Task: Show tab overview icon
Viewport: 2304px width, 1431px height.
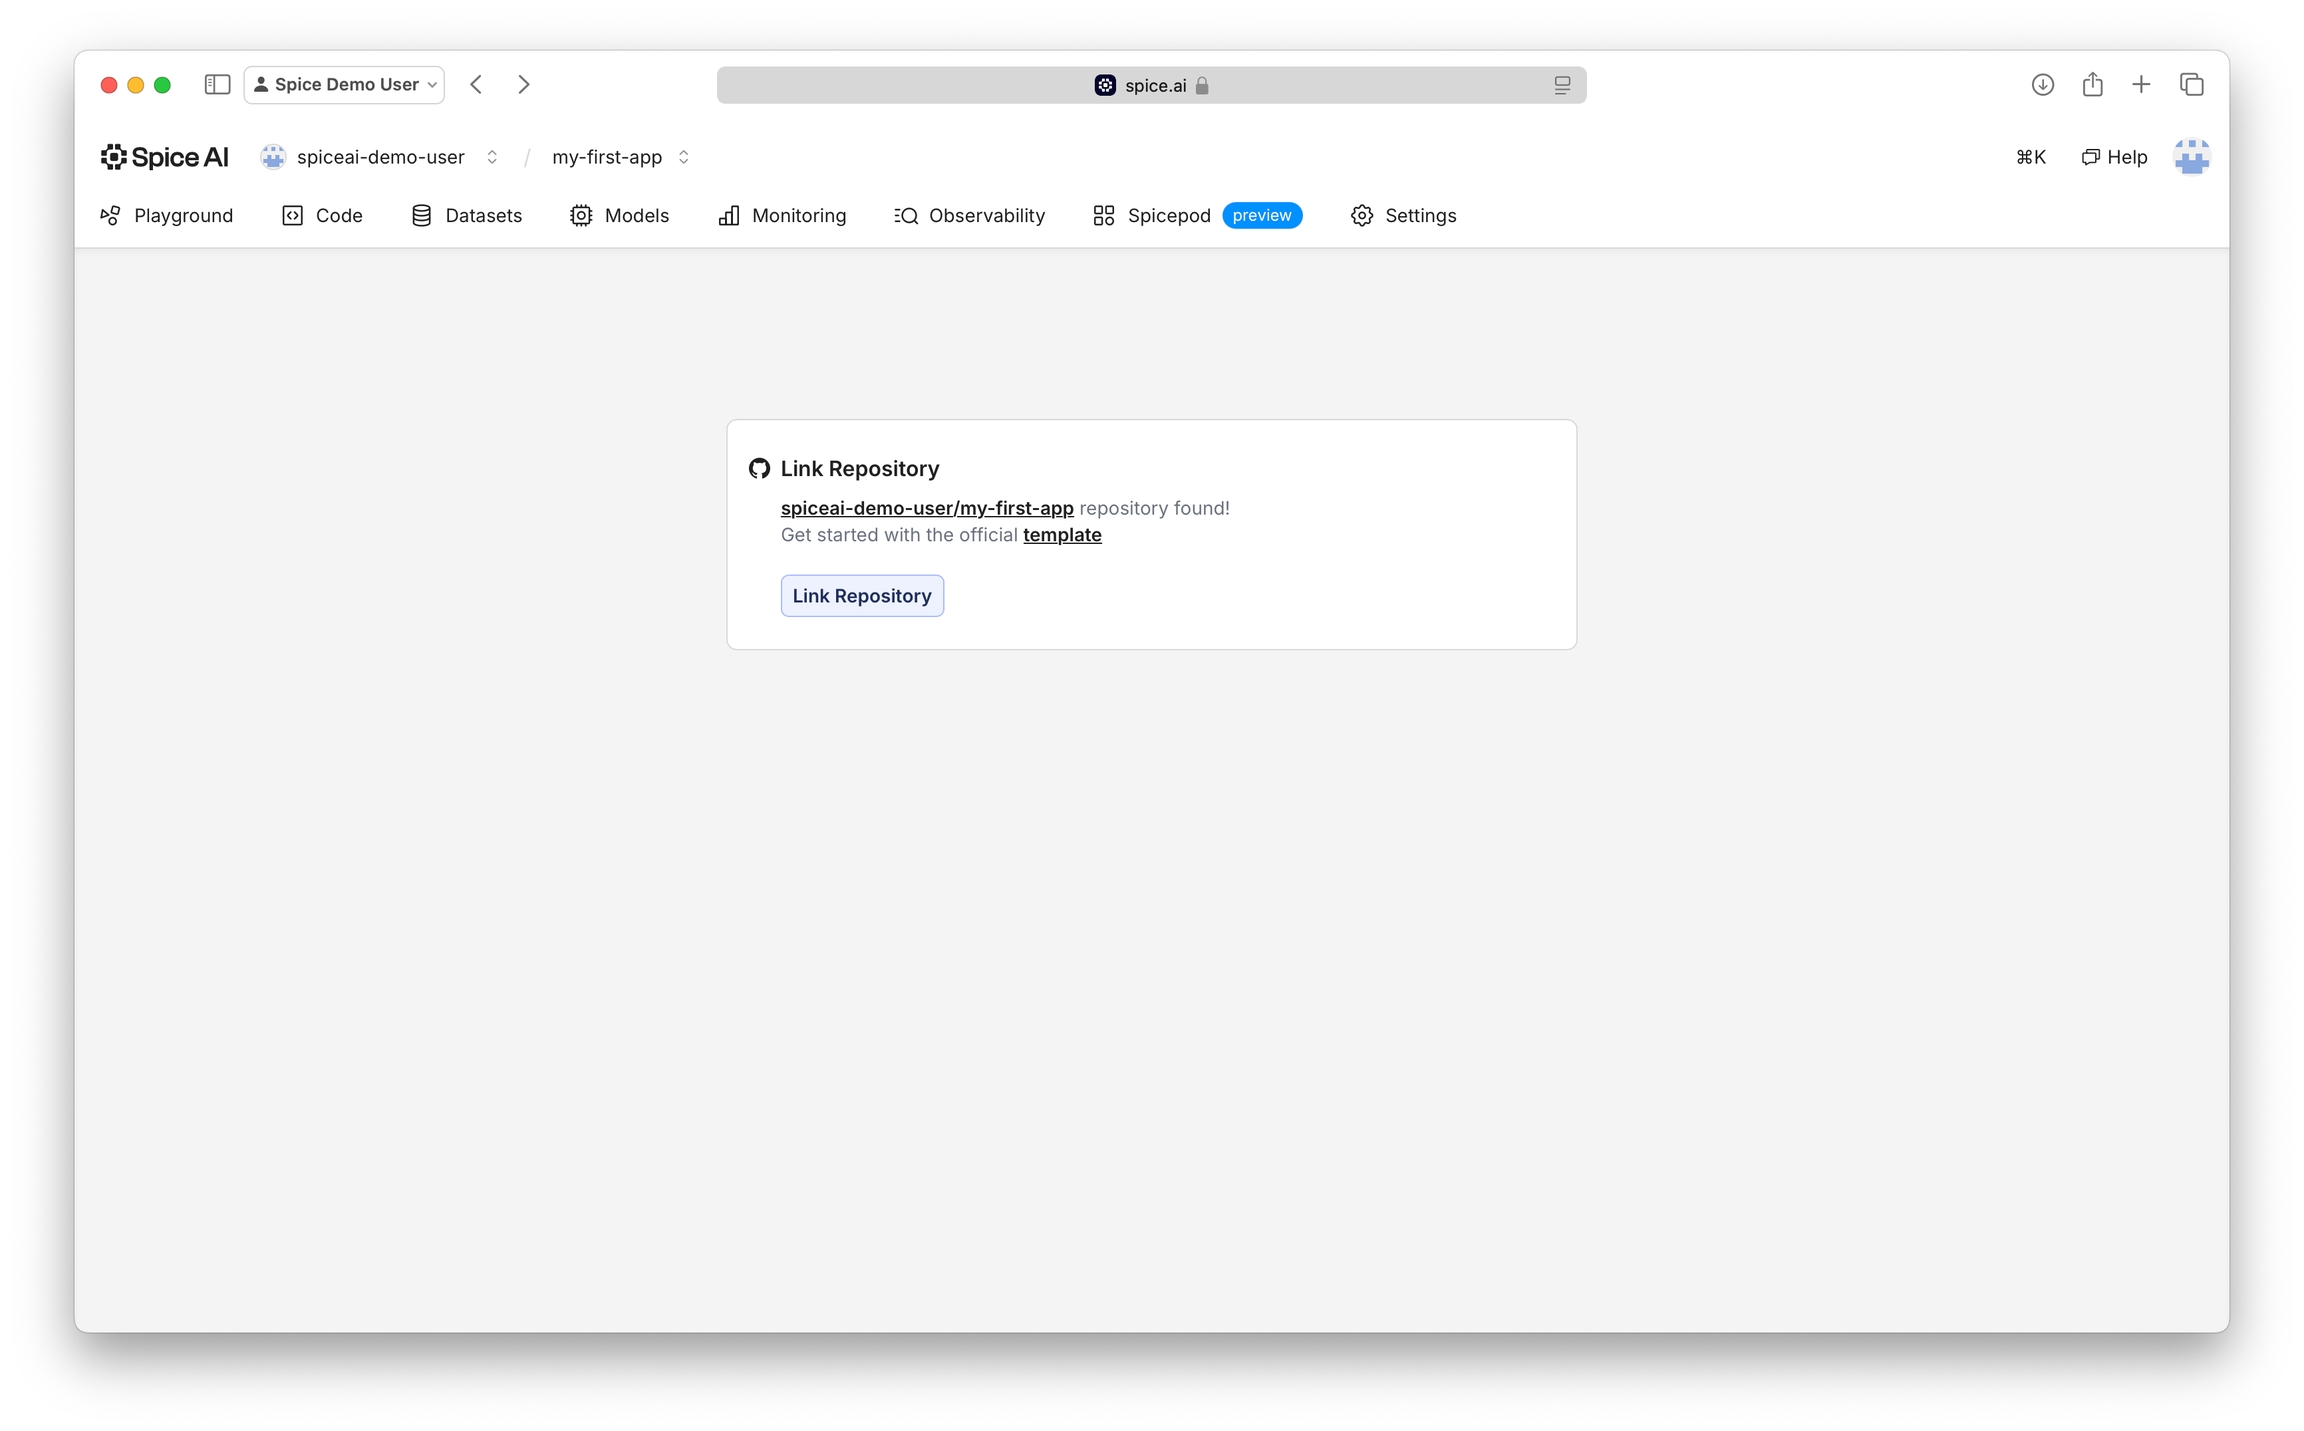Action: [x=2191, y=85]
